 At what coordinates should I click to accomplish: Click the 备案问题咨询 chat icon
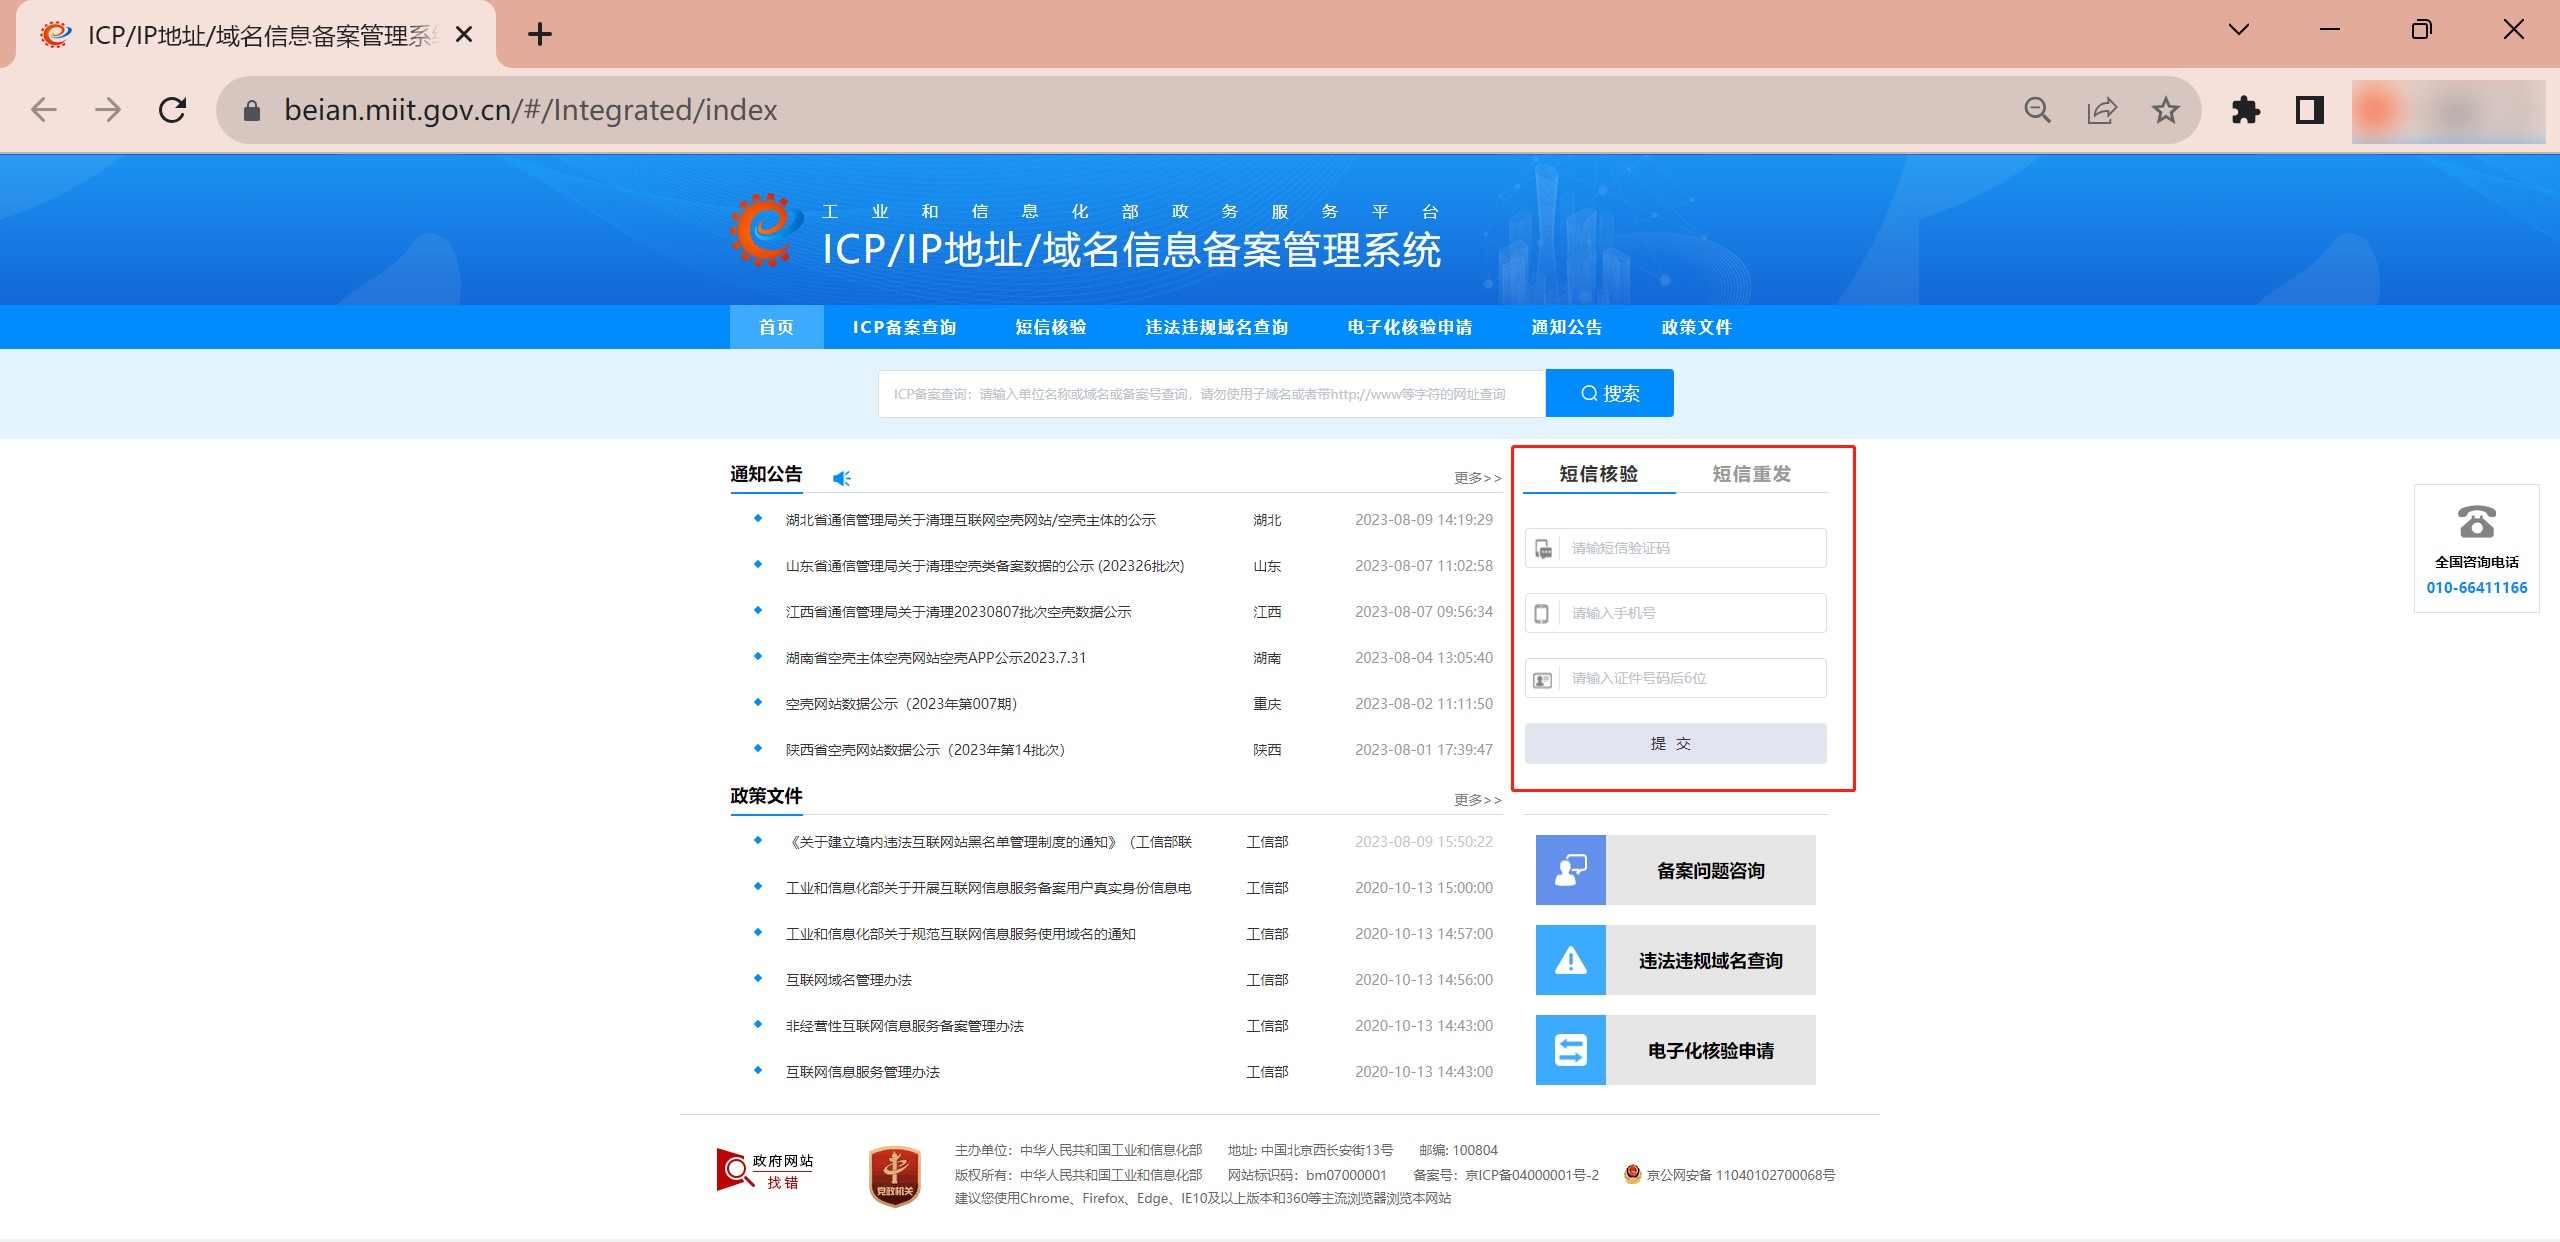[x=1569, y=869]
